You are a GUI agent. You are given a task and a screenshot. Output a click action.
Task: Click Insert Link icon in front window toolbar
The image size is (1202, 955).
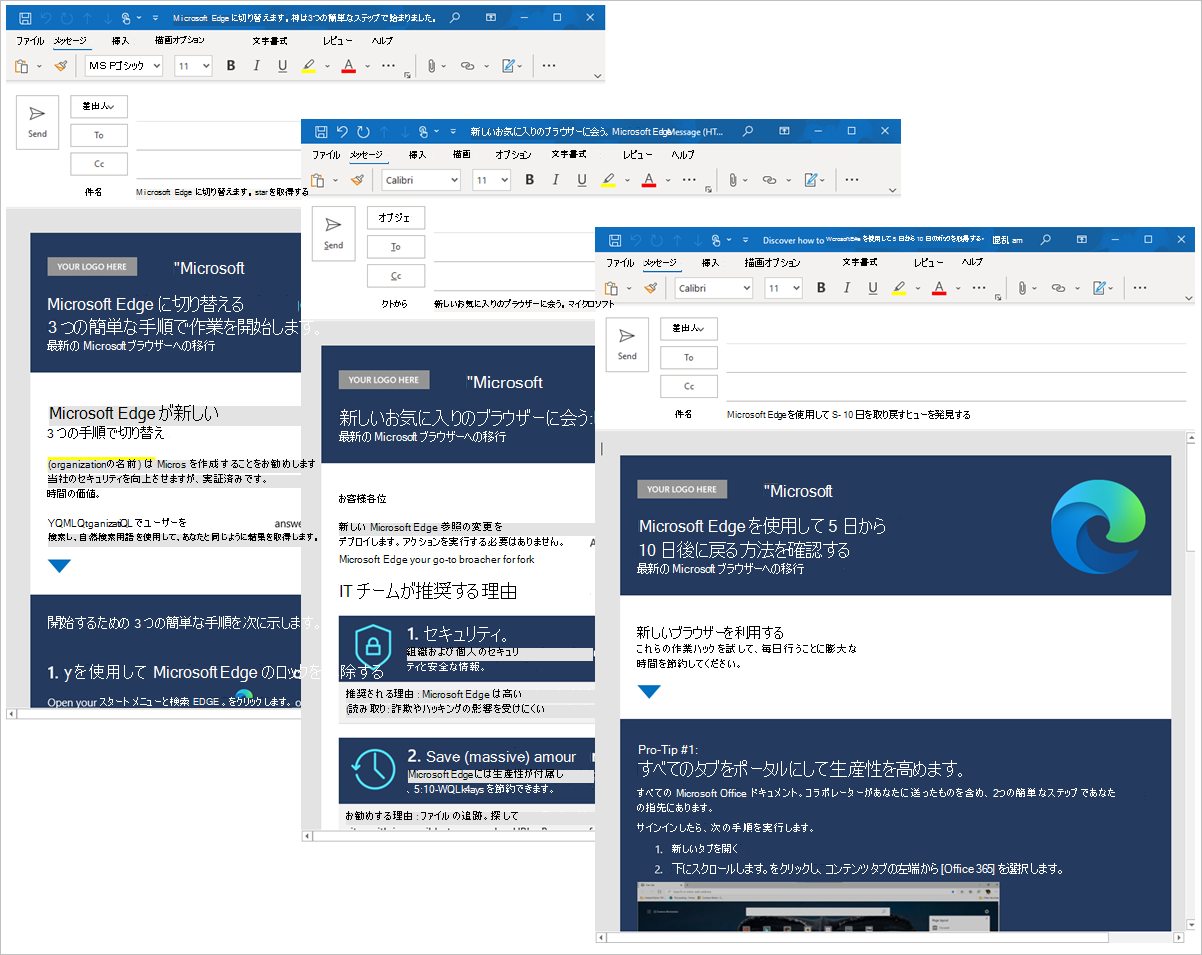[x=1059, y=288]
